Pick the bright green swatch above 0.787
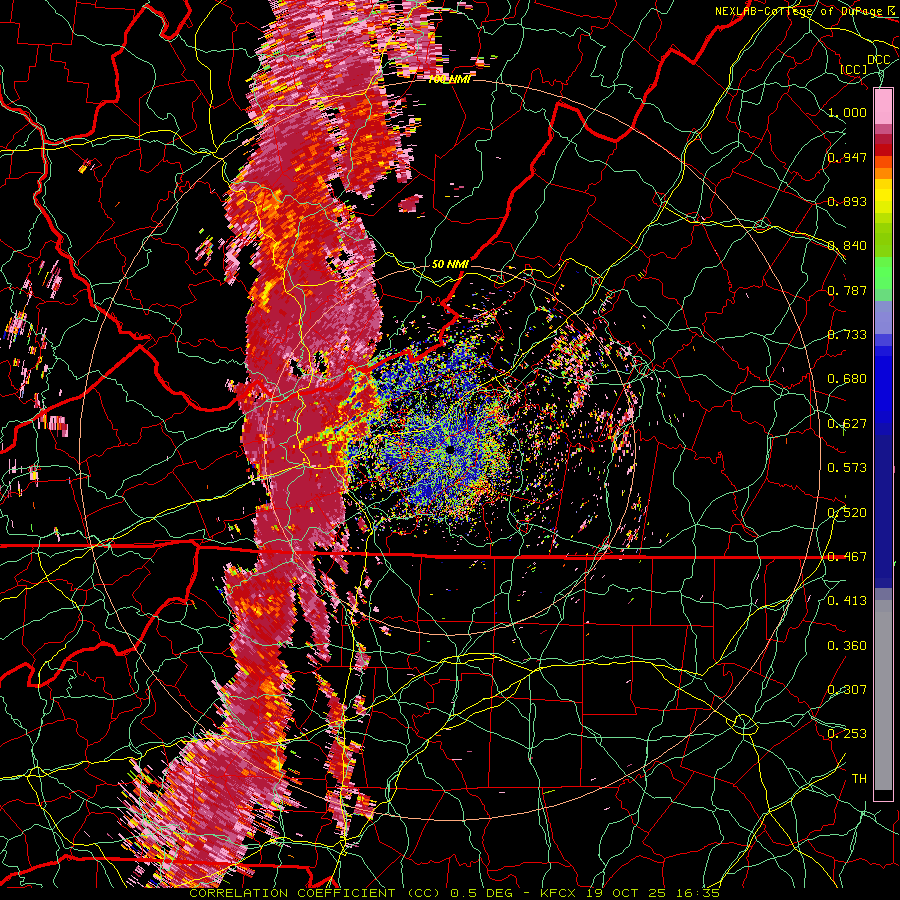900x900 pixels. pyautogui.click(x=883, y=273)
